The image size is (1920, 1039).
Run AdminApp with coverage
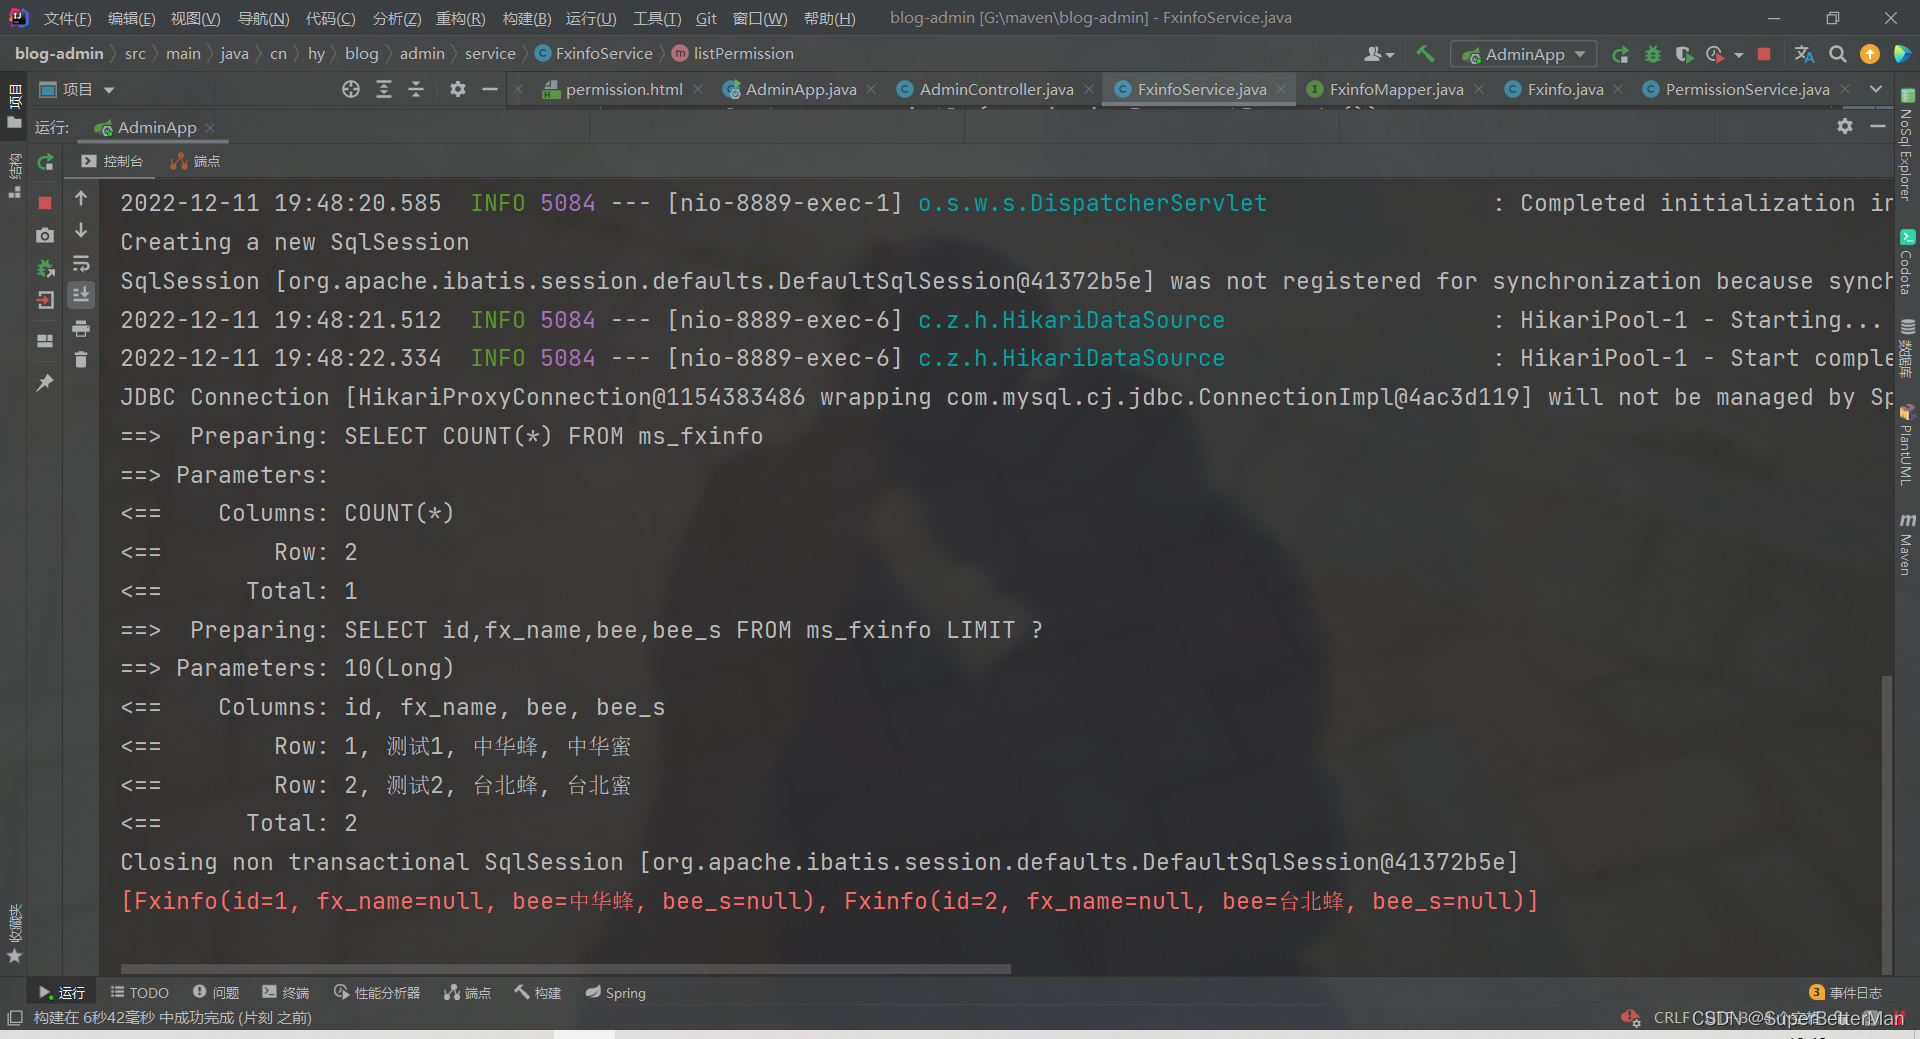(x=1684, y=54)
